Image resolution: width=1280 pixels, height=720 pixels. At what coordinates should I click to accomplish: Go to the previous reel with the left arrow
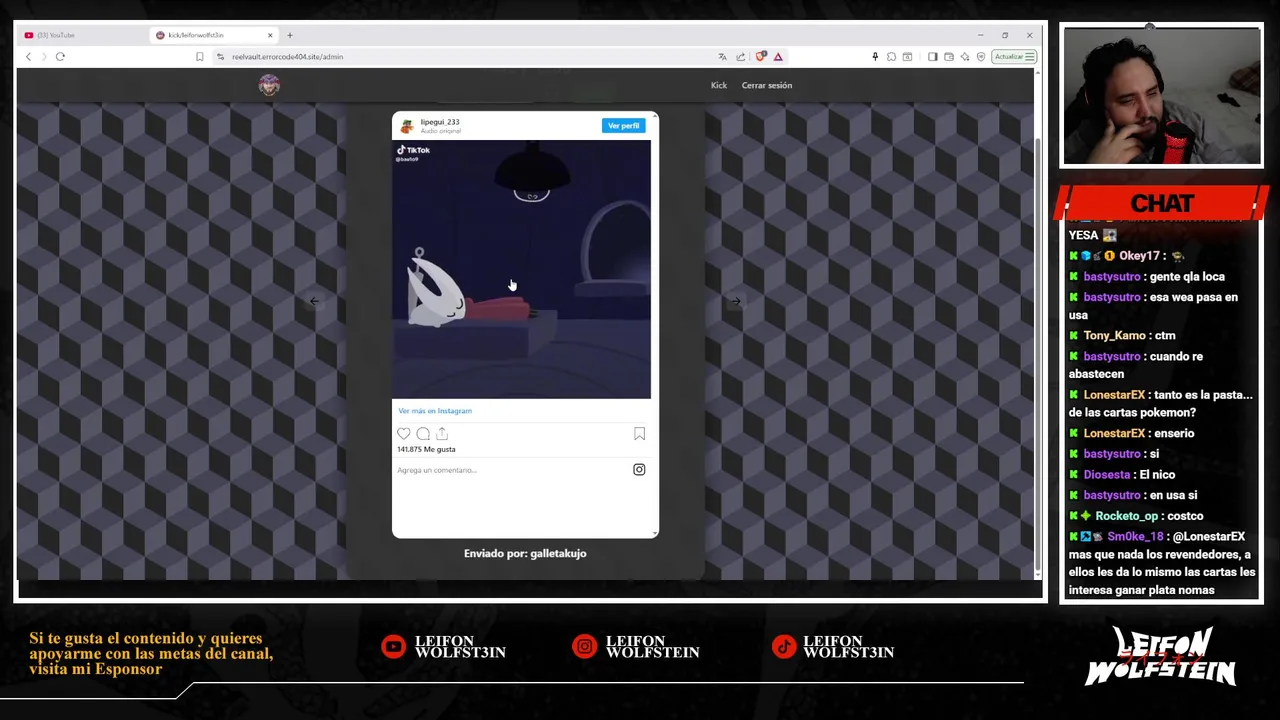click(x=314, y=301)
